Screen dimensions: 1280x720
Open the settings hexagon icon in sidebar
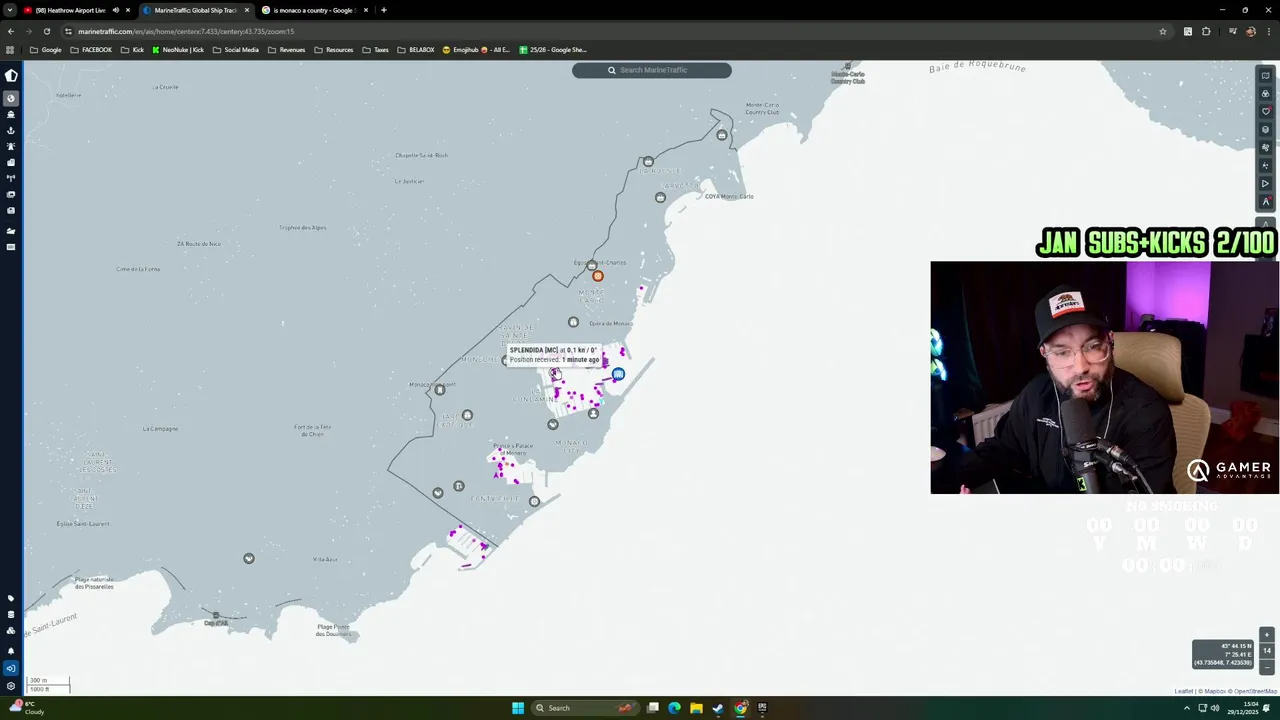click(11, 686)
